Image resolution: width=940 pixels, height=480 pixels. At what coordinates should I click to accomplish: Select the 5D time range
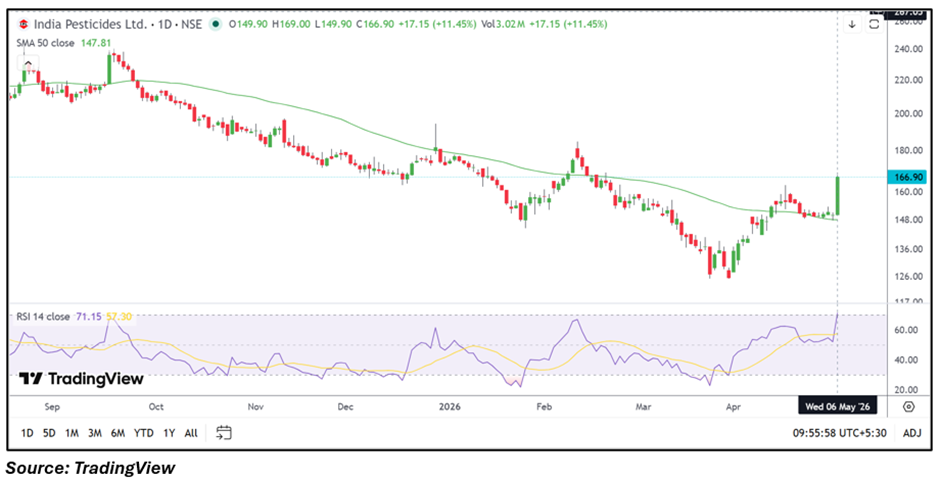(x=49, y=433)
